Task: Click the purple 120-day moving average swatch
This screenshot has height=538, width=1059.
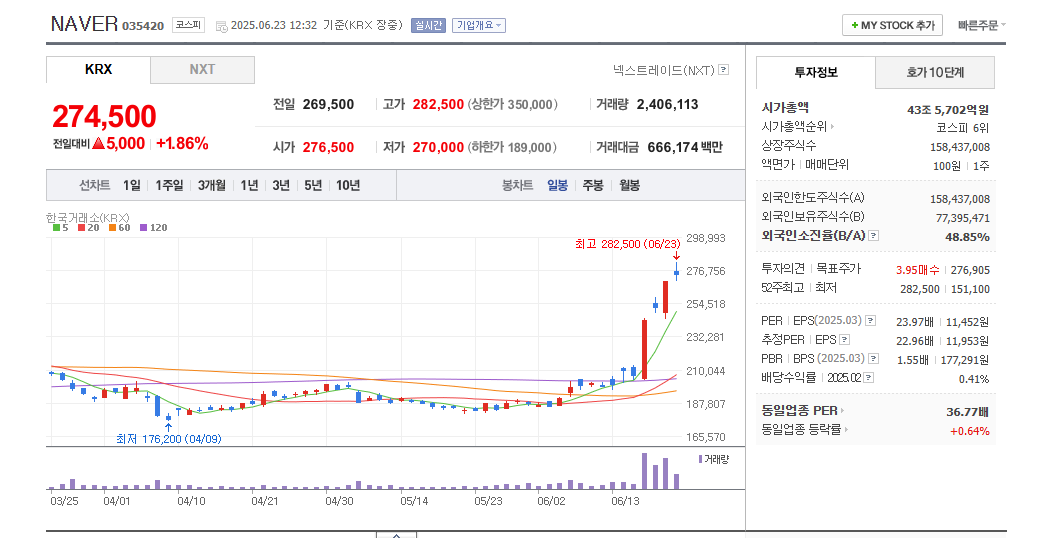Action: tap(143, 227)
